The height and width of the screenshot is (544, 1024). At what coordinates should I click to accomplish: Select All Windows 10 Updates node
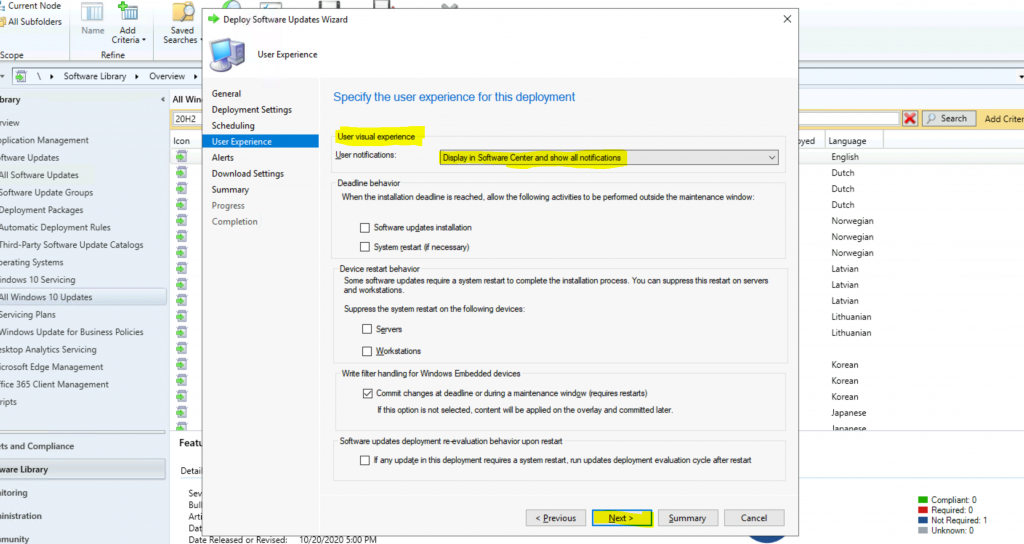click(46, 297)
